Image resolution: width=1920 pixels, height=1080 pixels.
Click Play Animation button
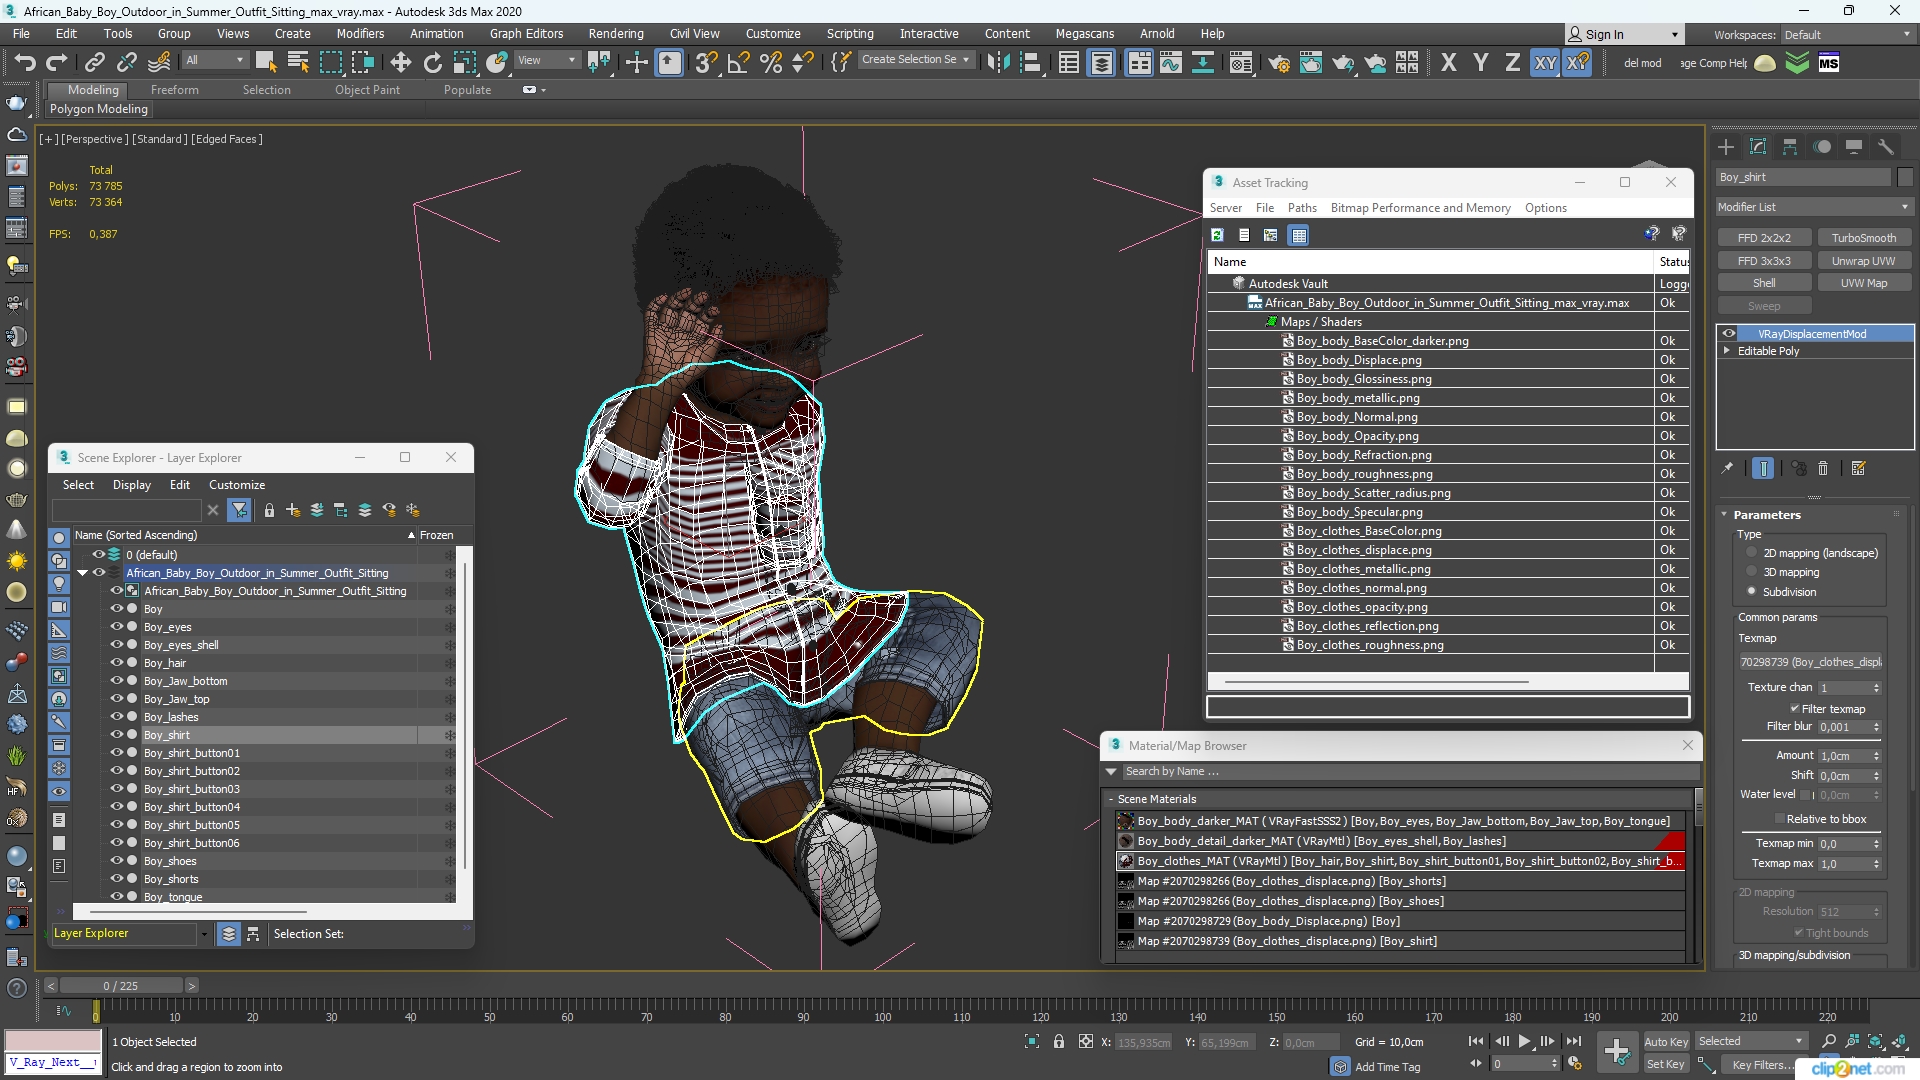point(1524,1041)
